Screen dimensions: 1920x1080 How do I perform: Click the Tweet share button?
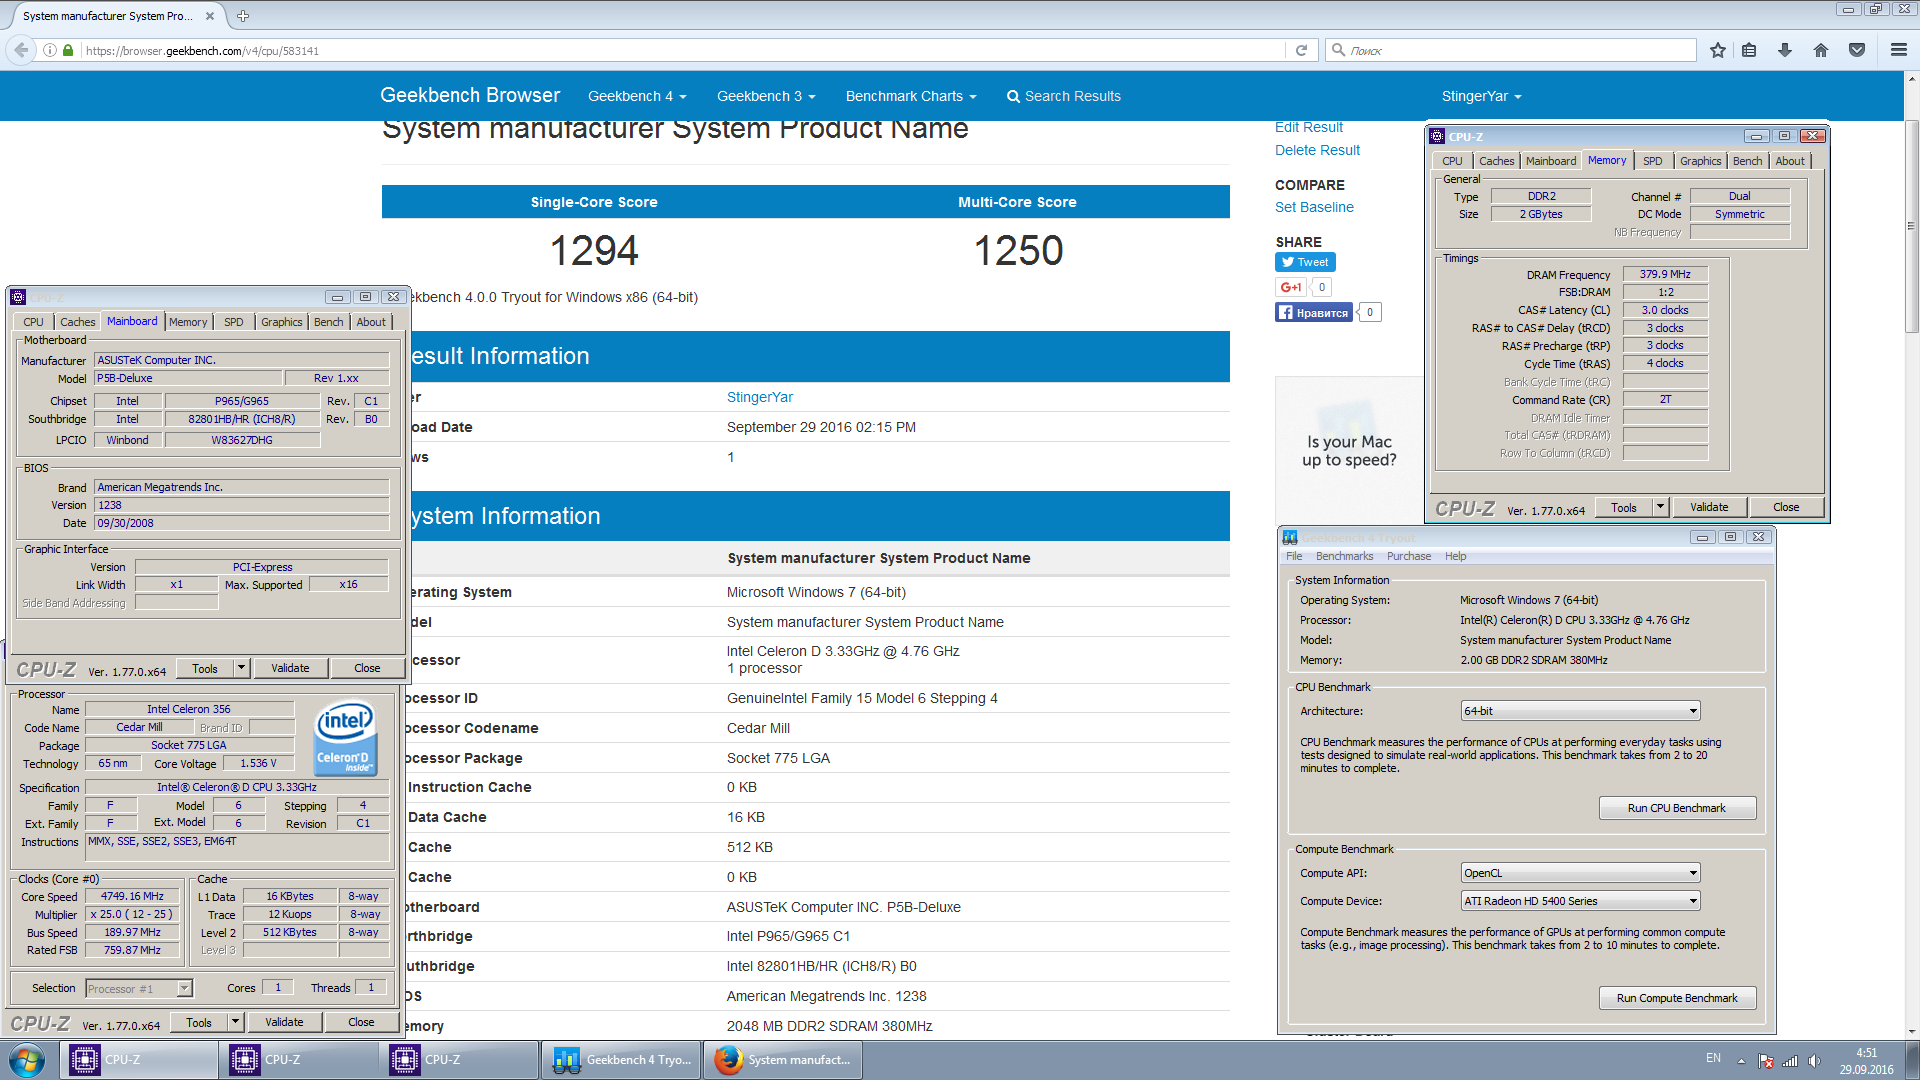(x=1305, y=262)
